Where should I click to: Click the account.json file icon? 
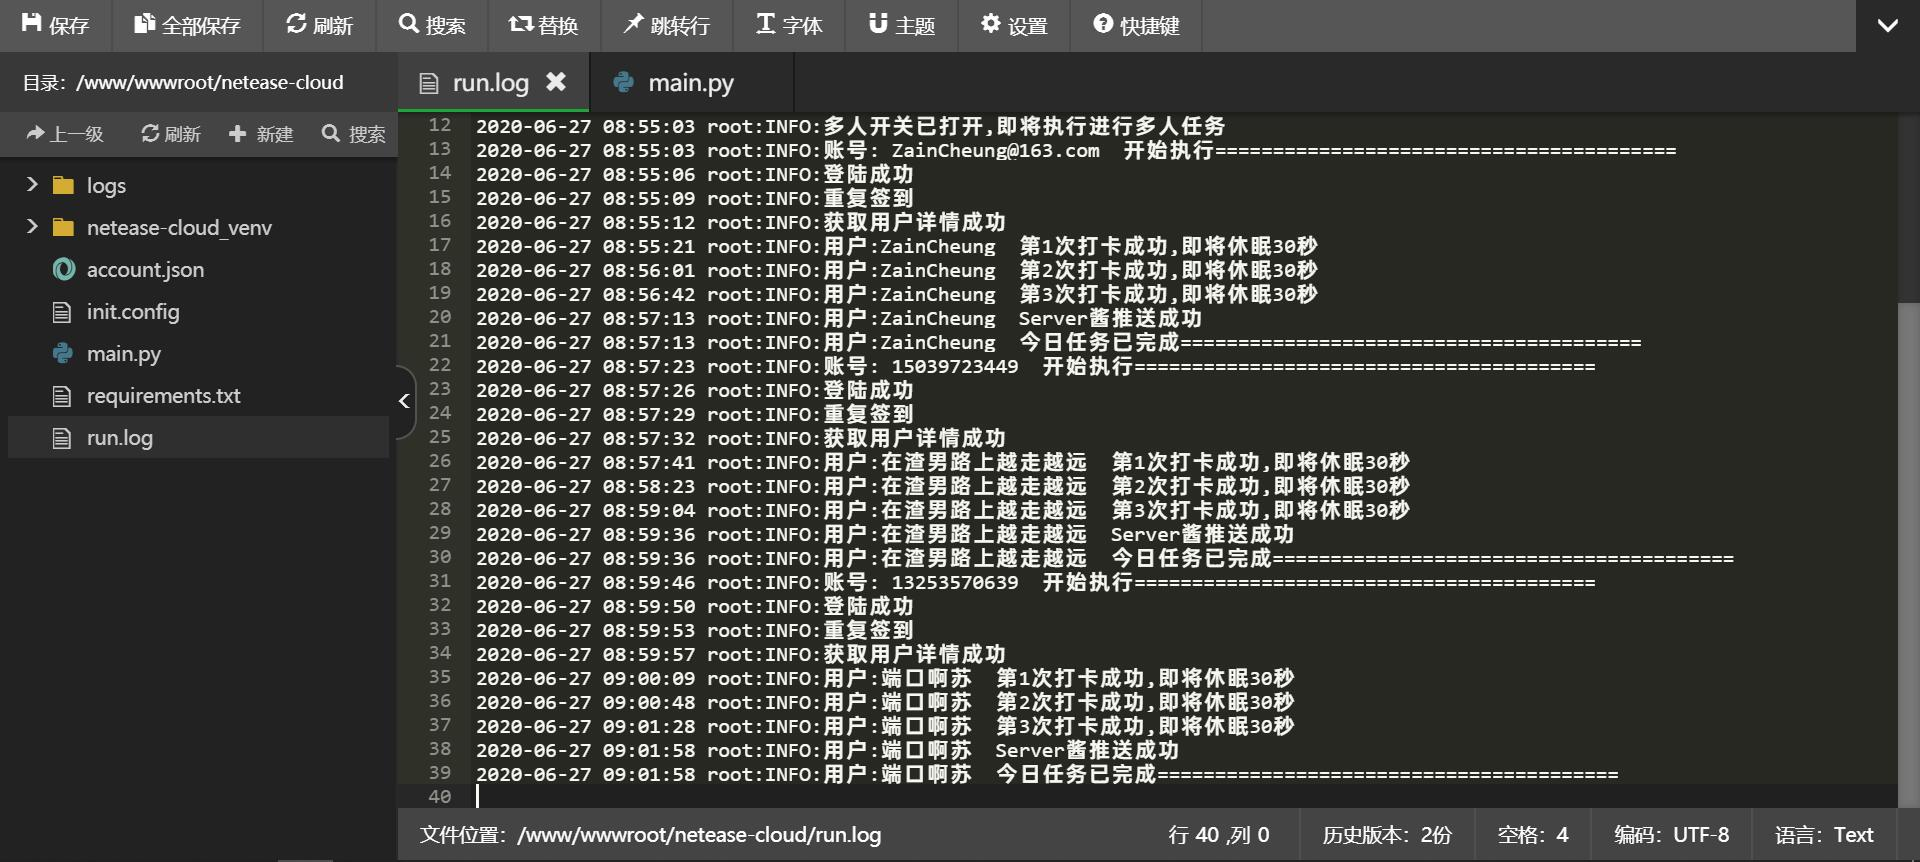pos(64,269)
